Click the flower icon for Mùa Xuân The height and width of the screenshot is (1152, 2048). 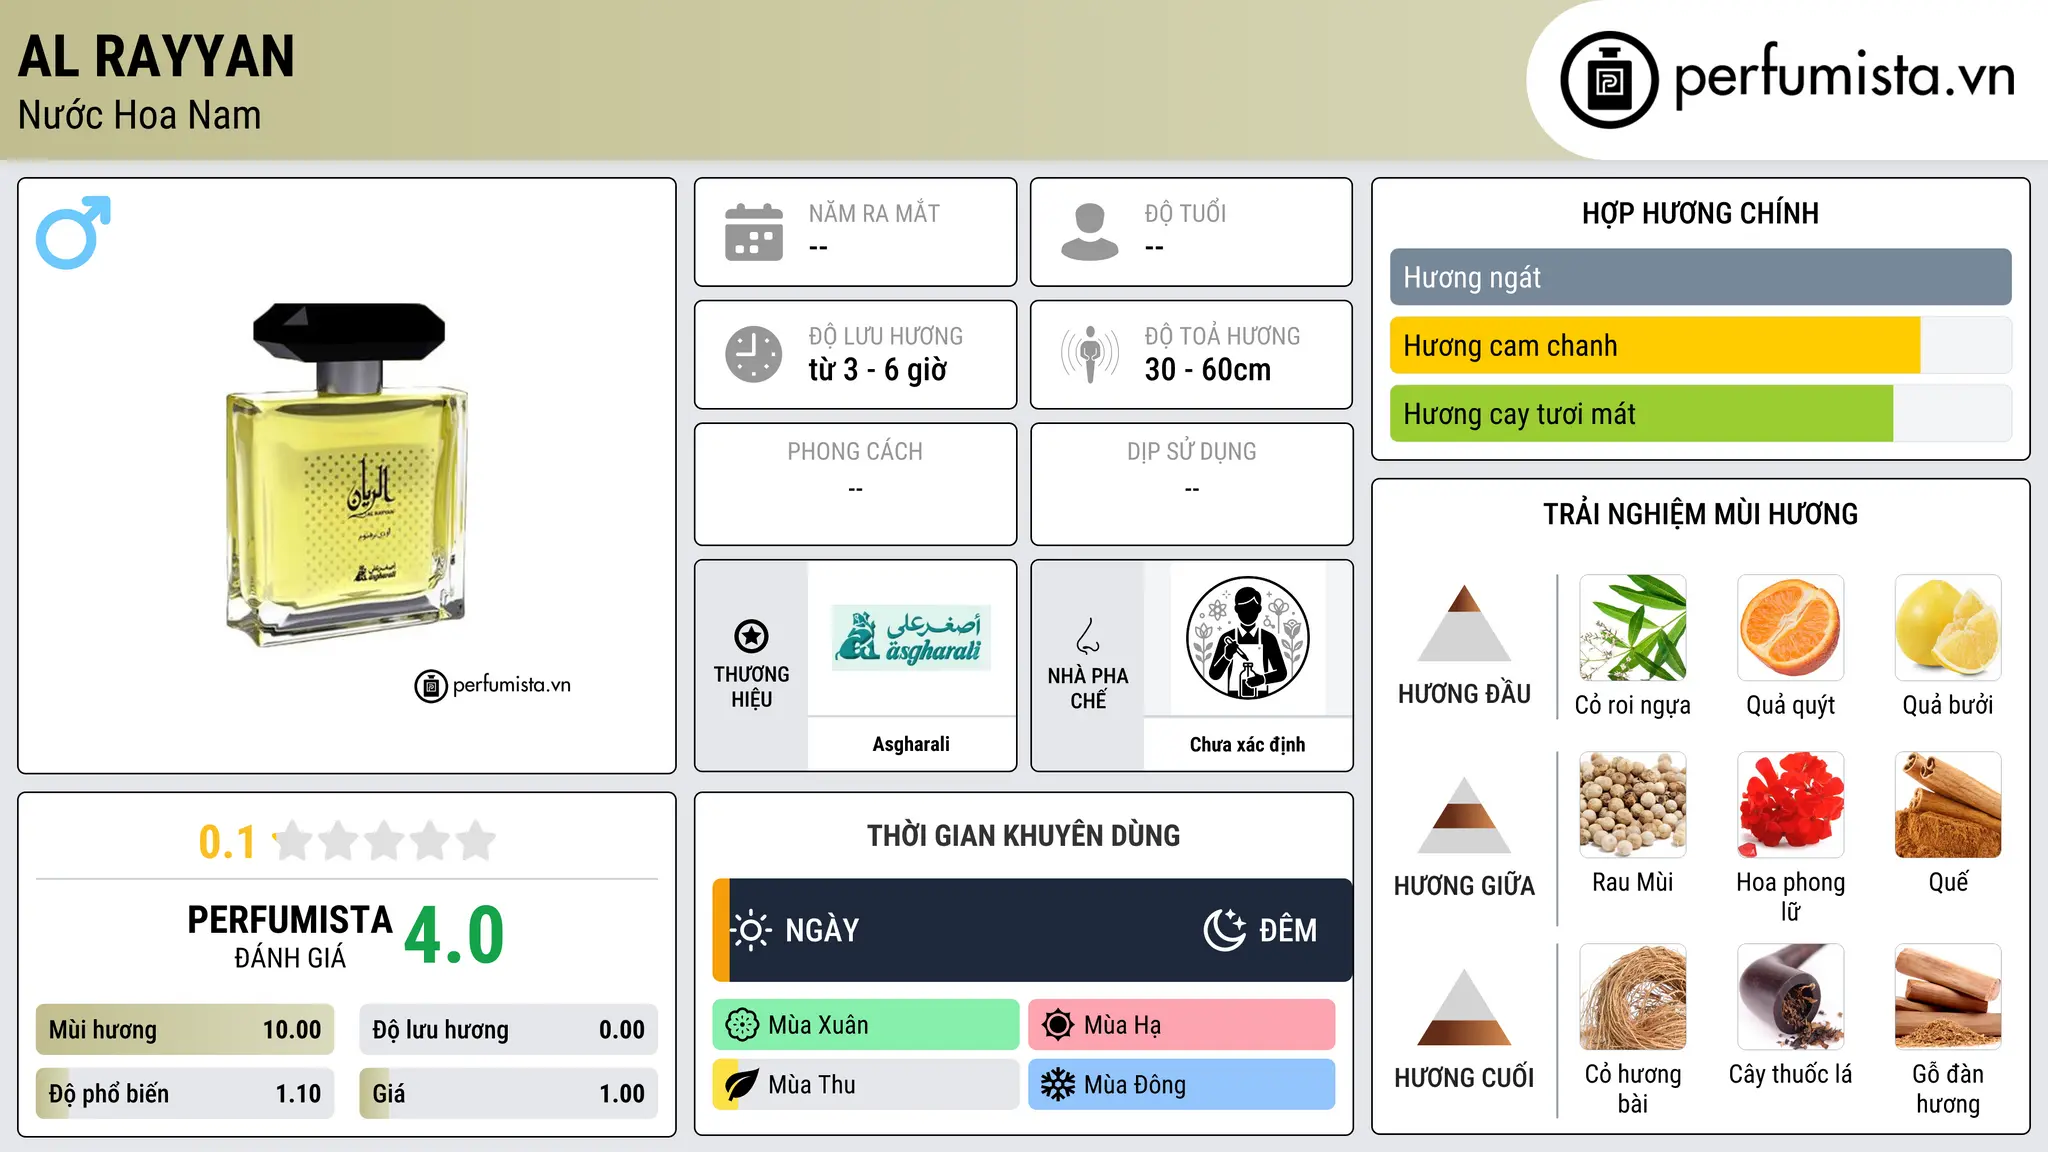pyautogui.click(x=742, y=1025)
